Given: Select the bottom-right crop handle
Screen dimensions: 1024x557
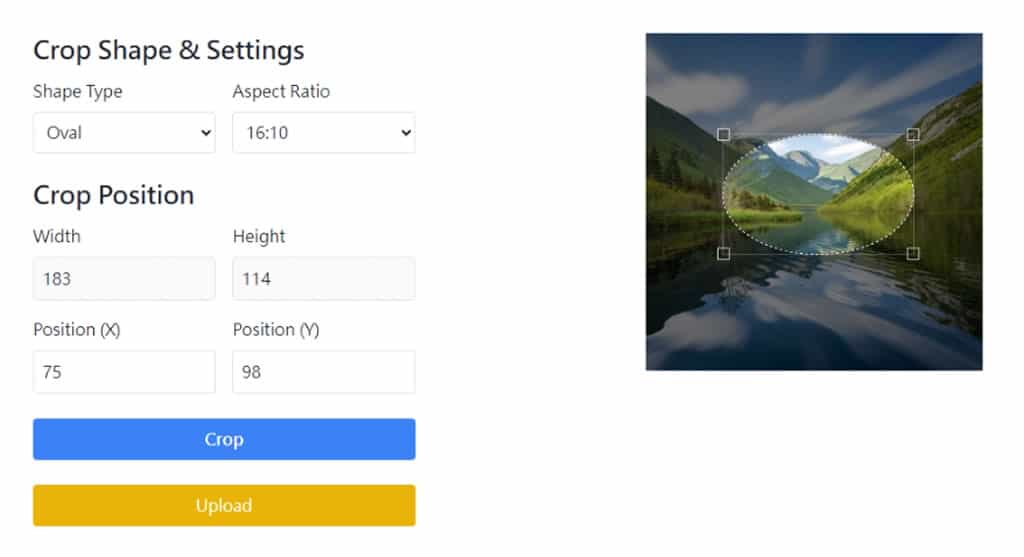Looking at the screenshot, I should pyautogui.click(x=913, y=253).
